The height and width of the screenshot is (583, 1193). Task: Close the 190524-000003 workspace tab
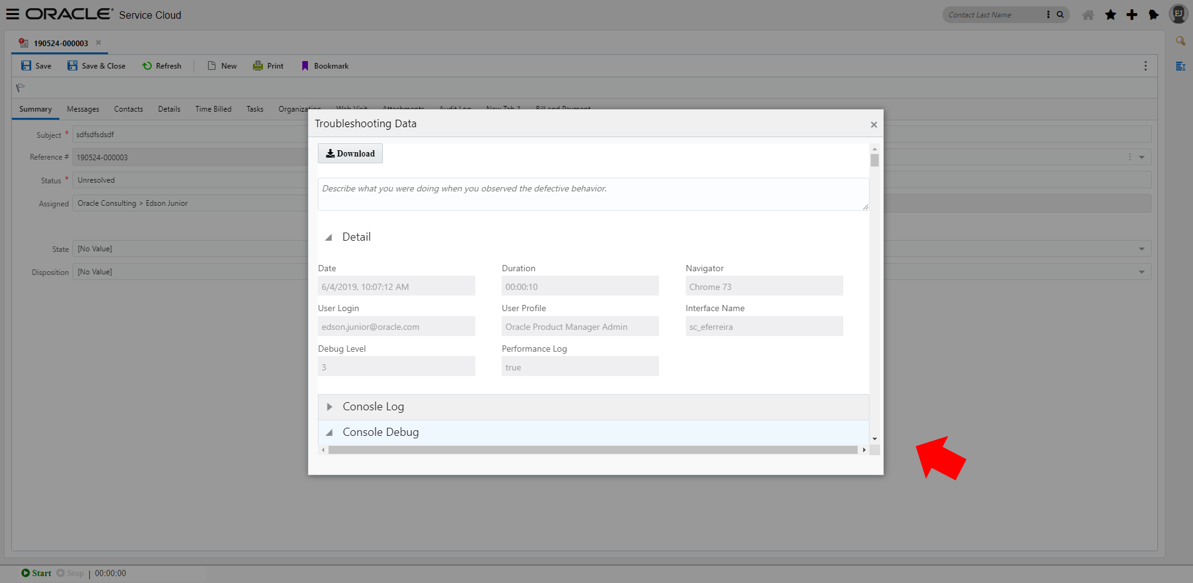tap(98, 43)
